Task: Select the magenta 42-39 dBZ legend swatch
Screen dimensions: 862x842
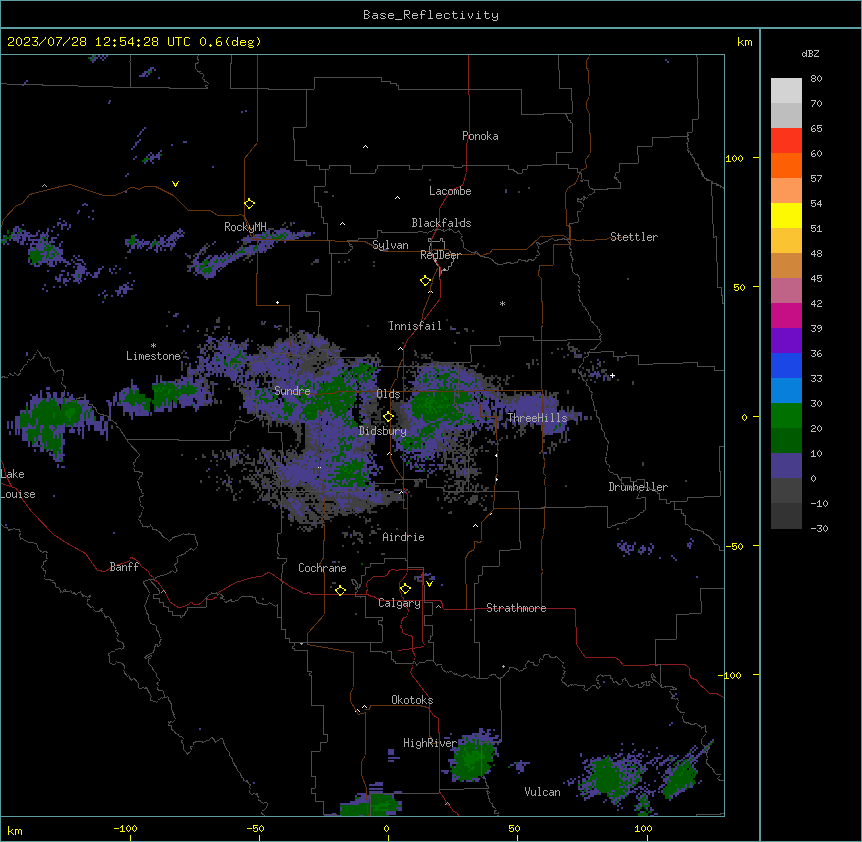Action: 786,315
